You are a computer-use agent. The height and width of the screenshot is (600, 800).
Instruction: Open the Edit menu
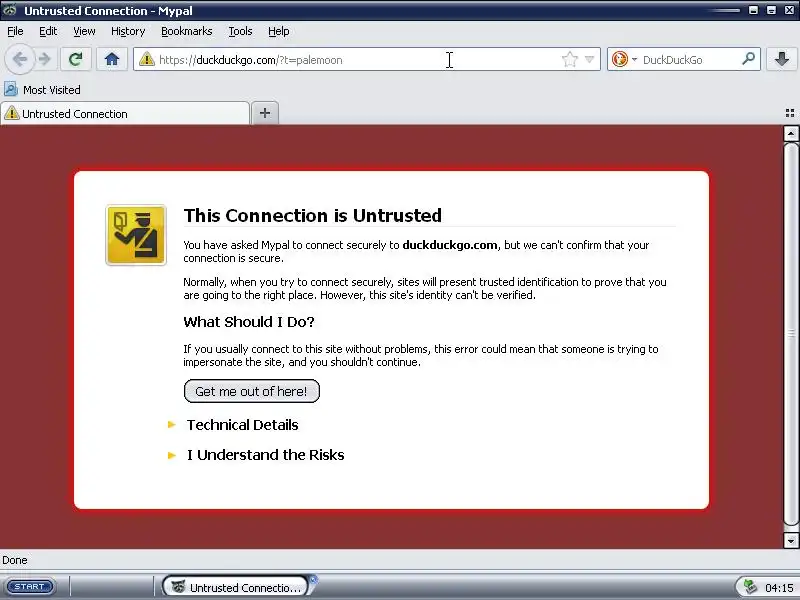click(48, 31)
